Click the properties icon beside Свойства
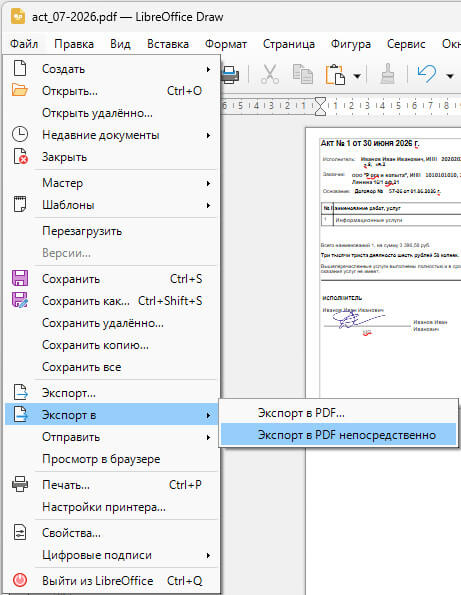Screen dimensions: 461x595 coord(20,532)
